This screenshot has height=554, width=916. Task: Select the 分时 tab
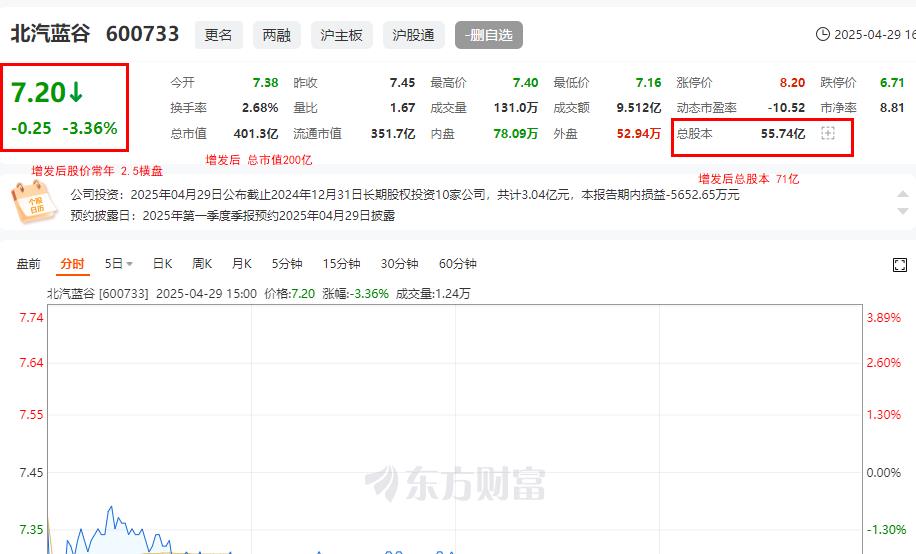(72, 264)
